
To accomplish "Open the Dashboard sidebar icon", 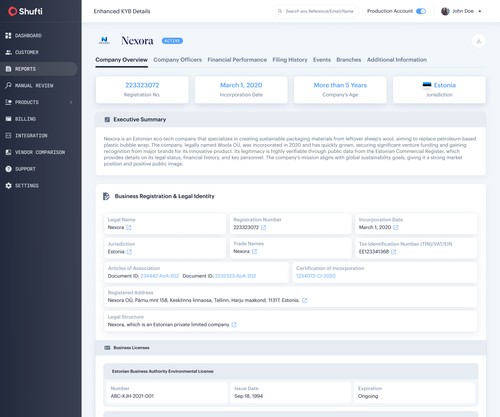I will tap(8, 35).
